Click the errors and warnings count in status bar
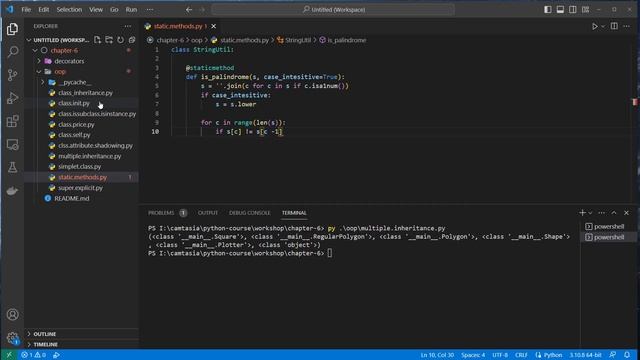Screen dimensions: 640x360 (x=33, y=355)
